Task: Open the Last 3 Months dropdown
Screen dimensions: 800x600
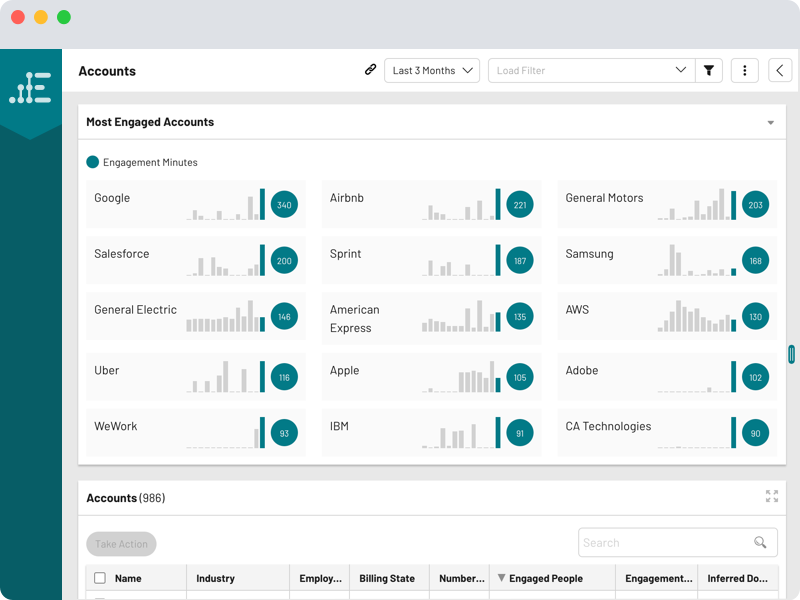Action: point(432,70)
